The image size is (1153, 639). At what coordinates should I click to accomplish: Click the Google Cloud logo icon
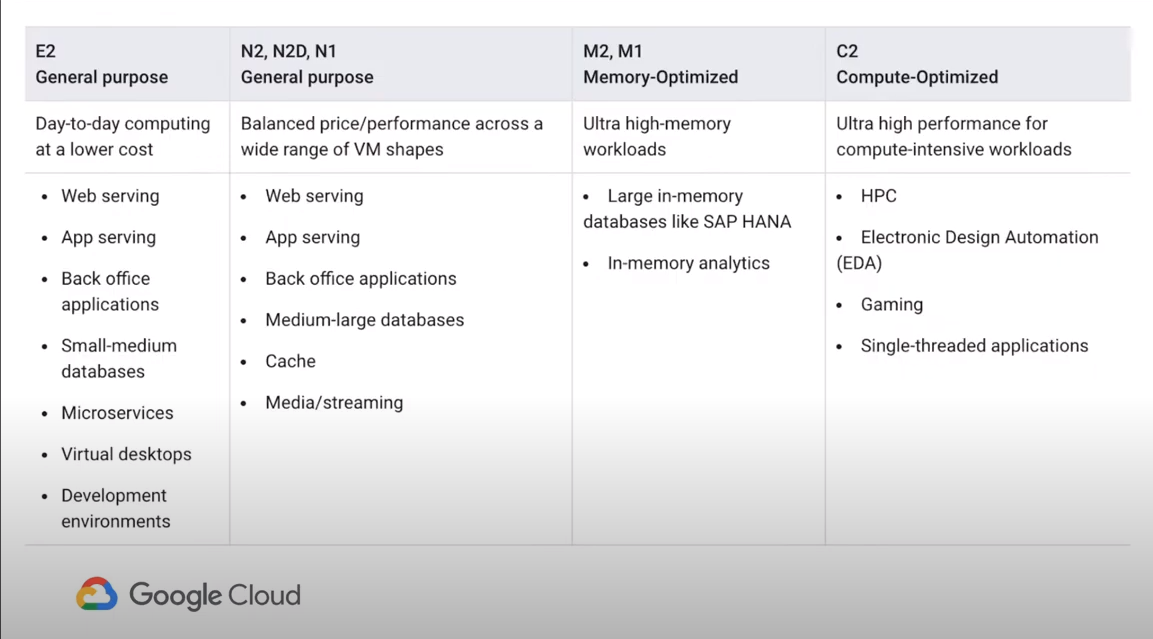pos(97,594)
